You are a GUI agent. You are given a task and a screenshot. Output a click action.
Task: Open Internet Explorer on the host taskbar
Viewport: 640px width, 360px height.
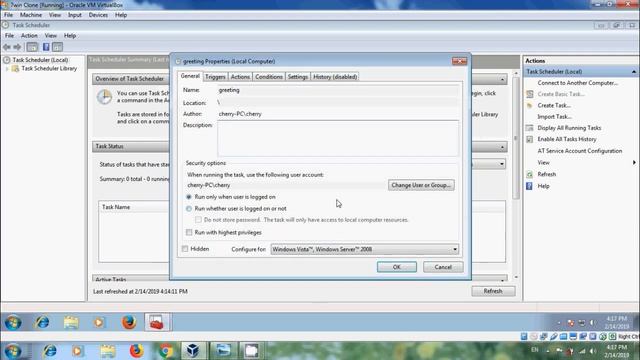pos(50,351)
